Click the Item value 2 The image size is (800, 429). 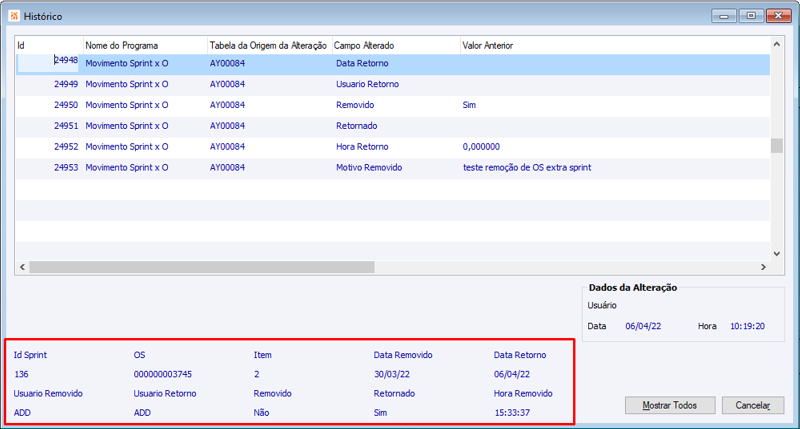[257, 374]
